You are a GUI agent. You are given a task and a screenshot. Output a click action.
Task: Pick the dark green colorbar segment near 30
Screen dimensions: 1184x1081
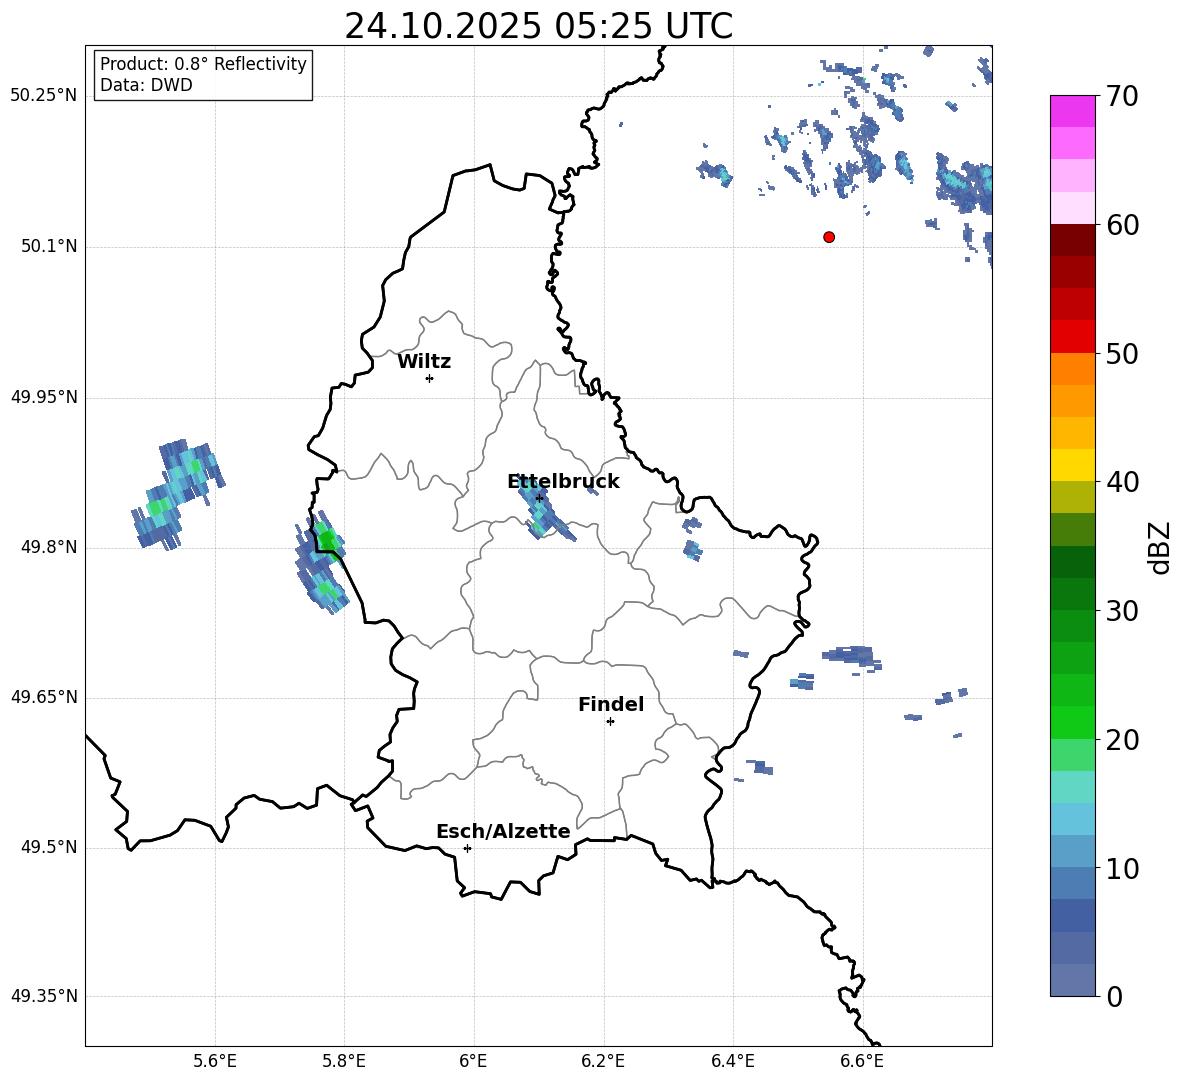1072,594
